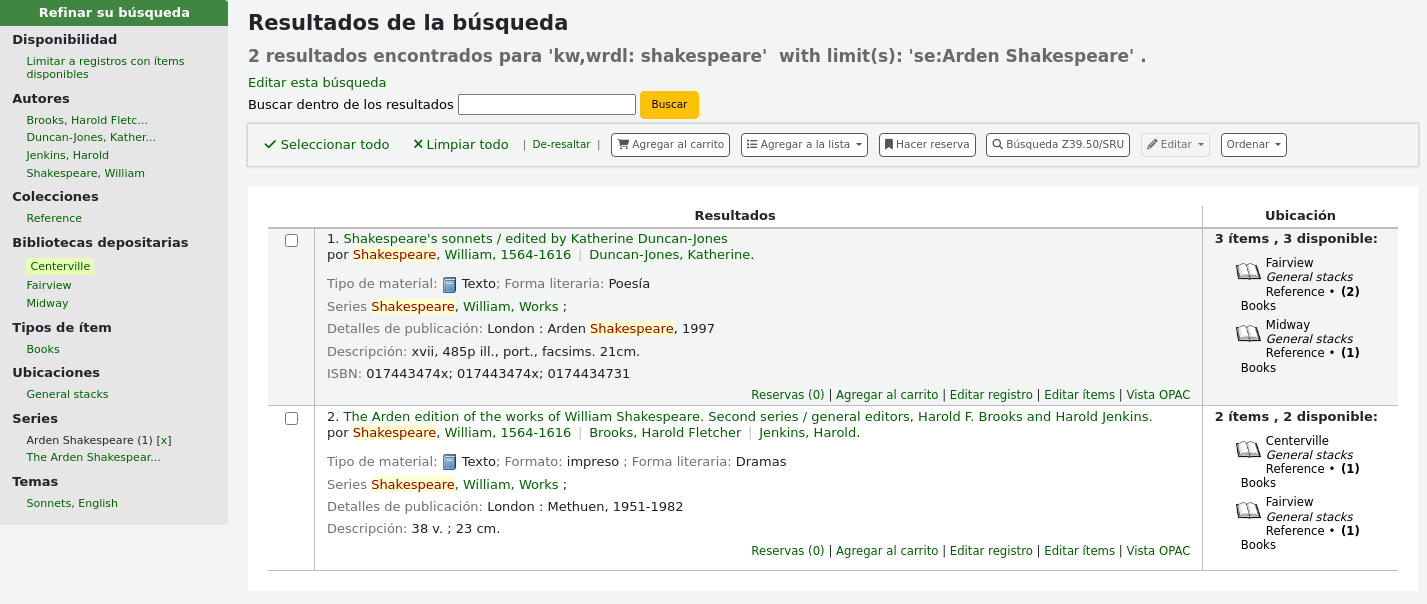Expand the Editar dropdown arrow
The image size is (1427, 604).
1194,144
